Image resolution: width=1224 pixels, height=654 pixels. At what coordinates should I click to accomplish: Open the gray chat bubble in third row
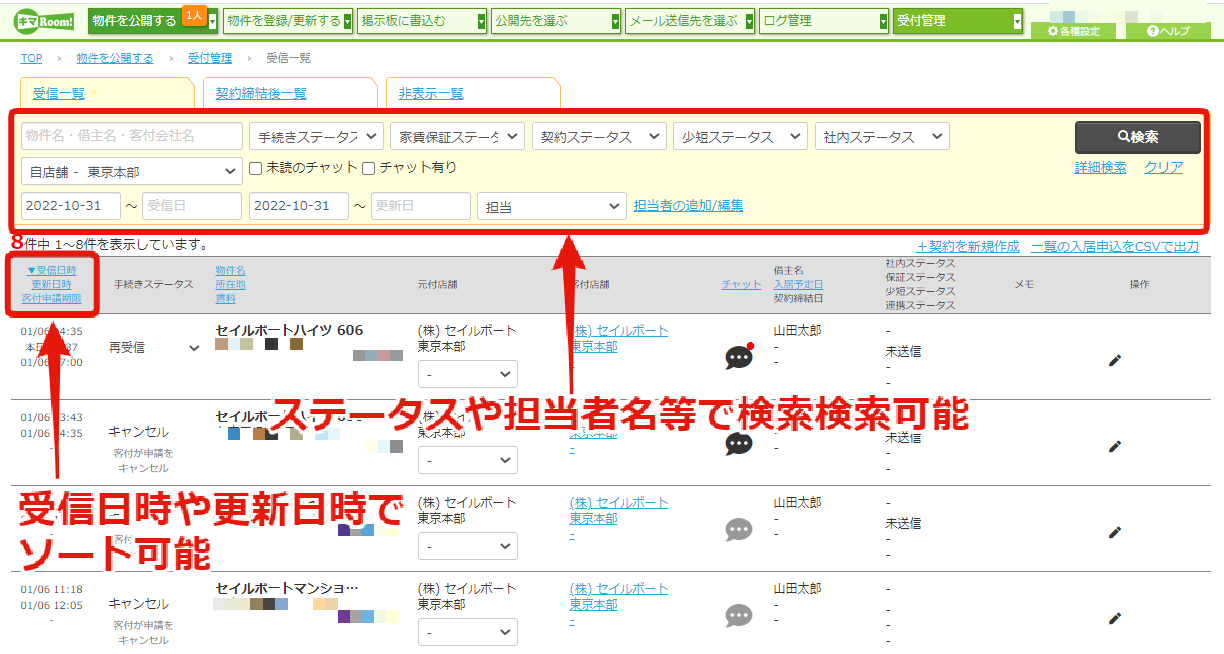[x=739, y=529]
